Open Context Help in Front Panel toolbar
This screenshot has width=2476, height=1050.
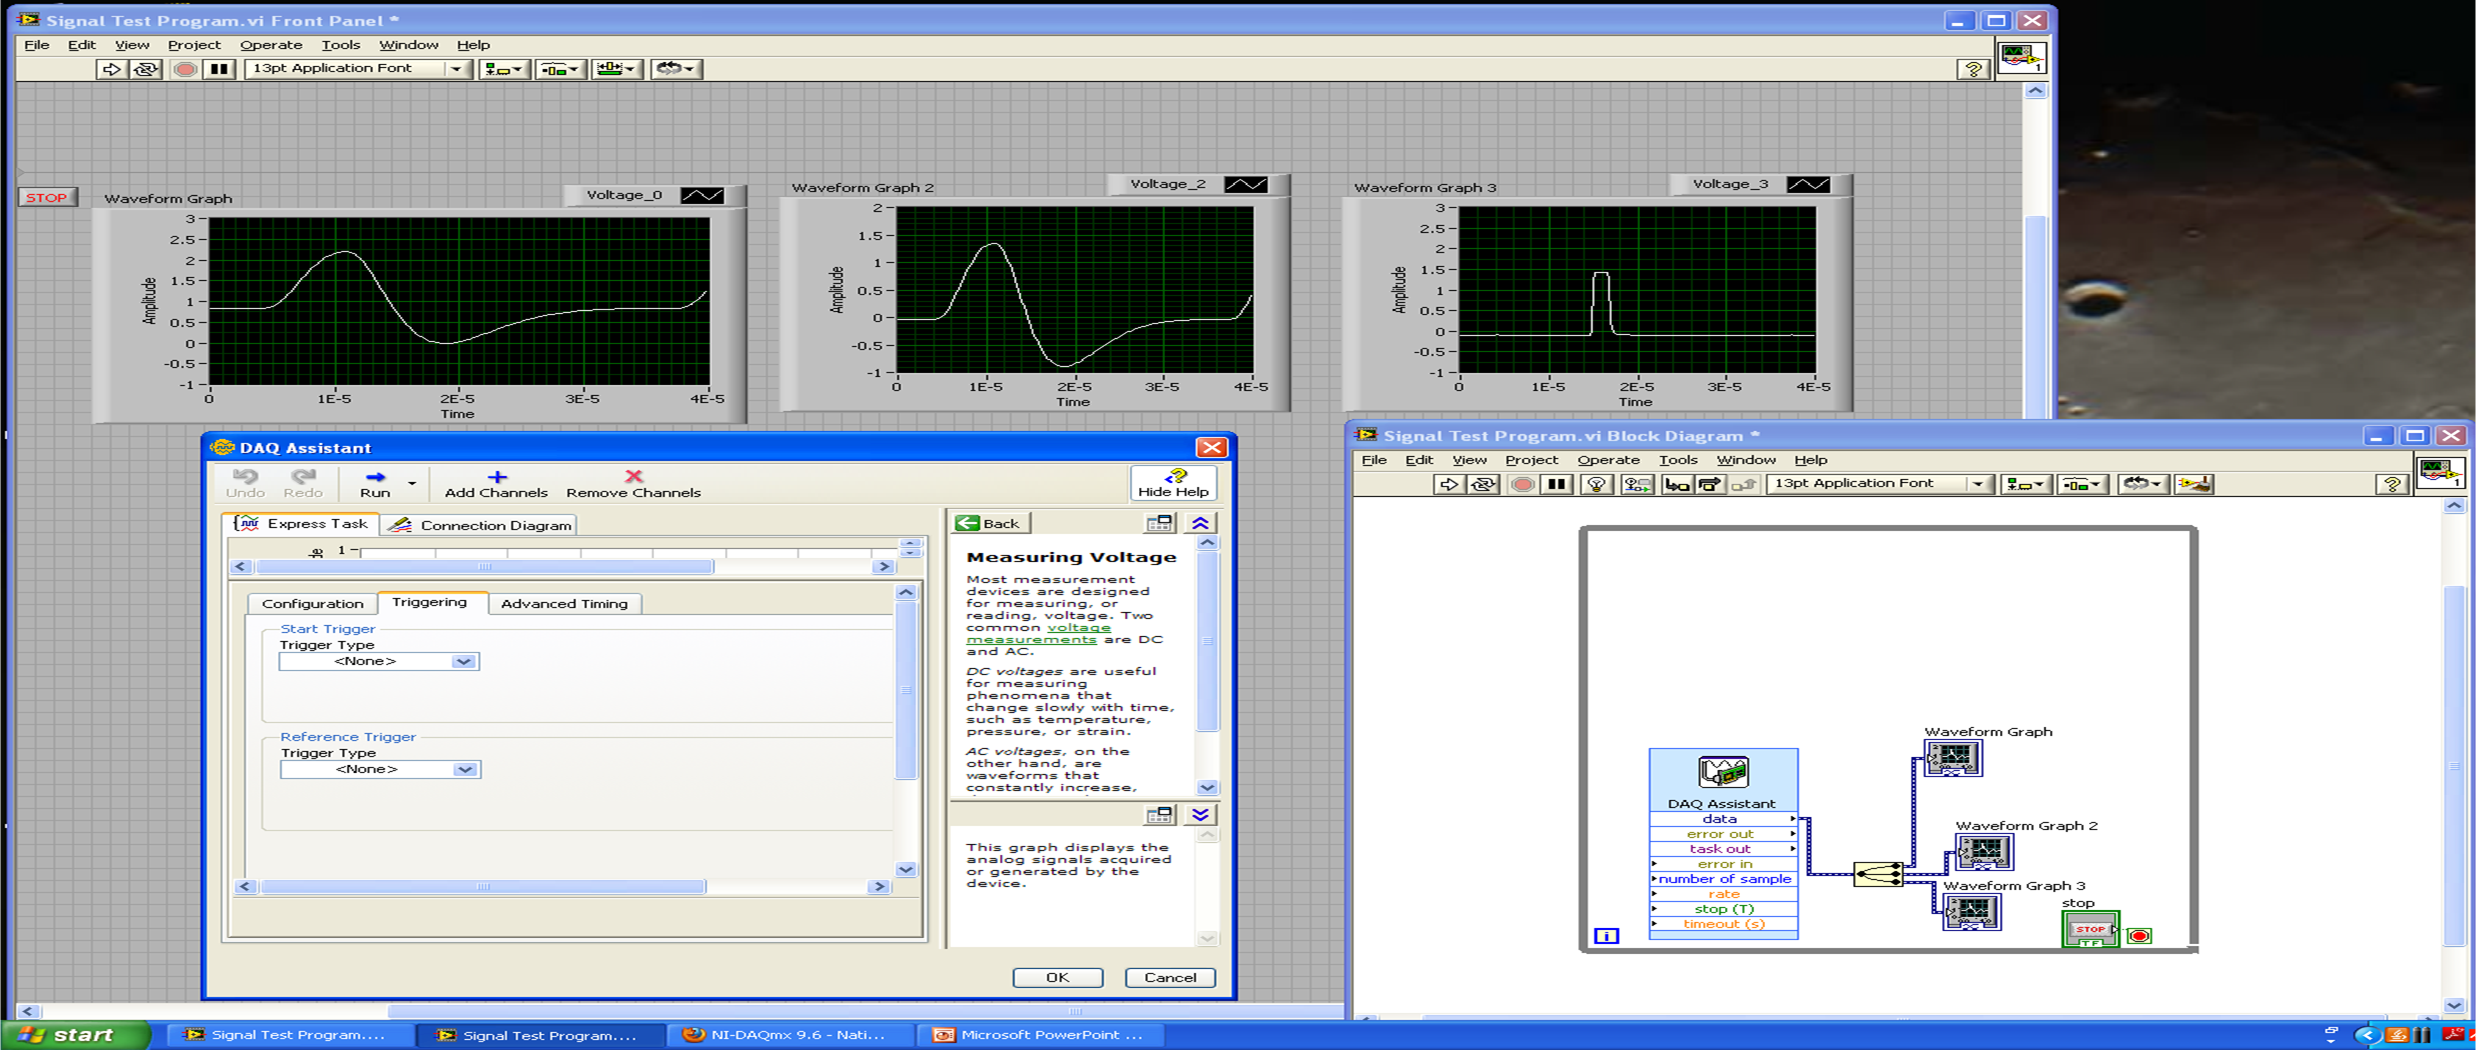click(1973, 69)
